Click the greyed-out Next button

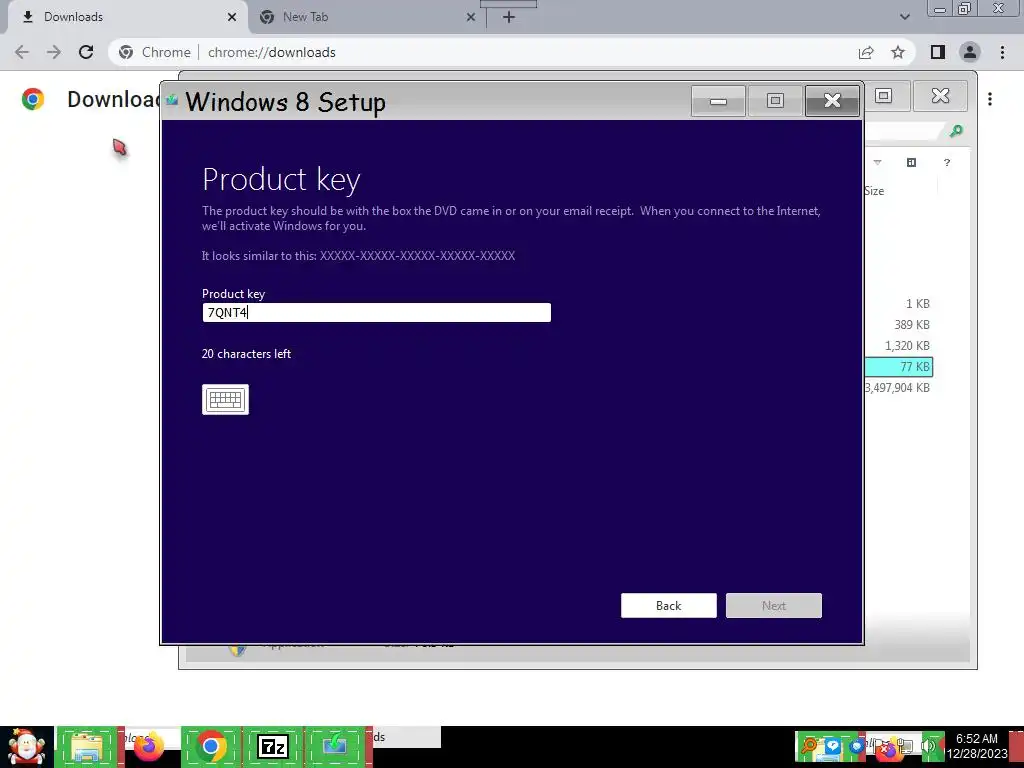(773, 605)
